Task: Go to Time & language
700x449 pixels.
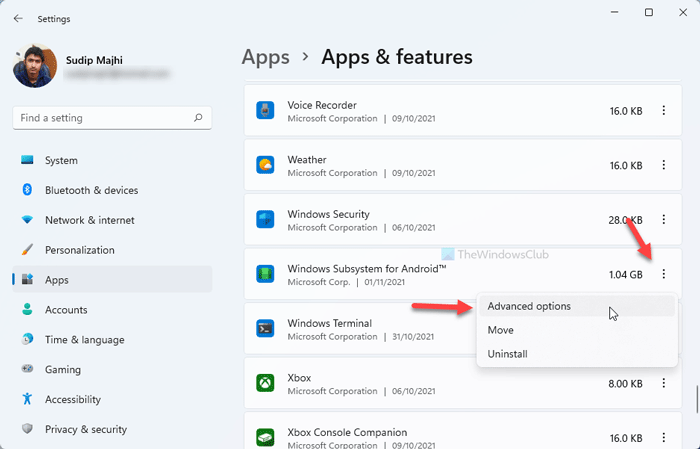Action: coord(112,340)
